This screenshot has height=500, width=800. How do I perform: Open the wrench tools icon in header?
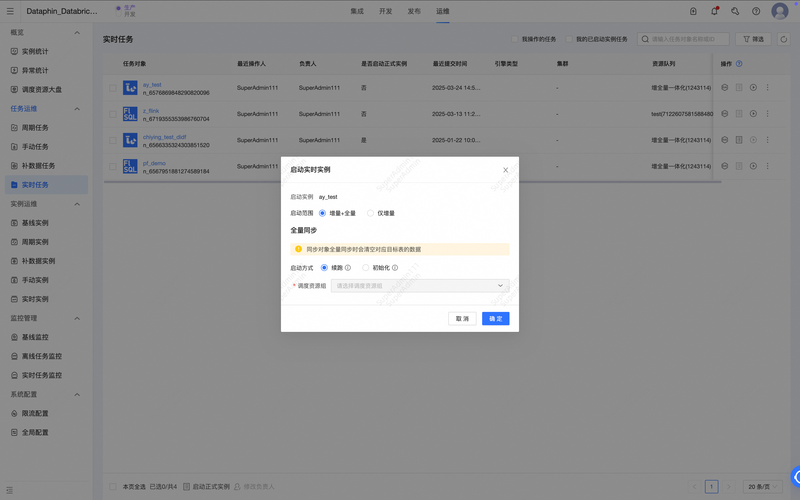[x=735, y=11]
